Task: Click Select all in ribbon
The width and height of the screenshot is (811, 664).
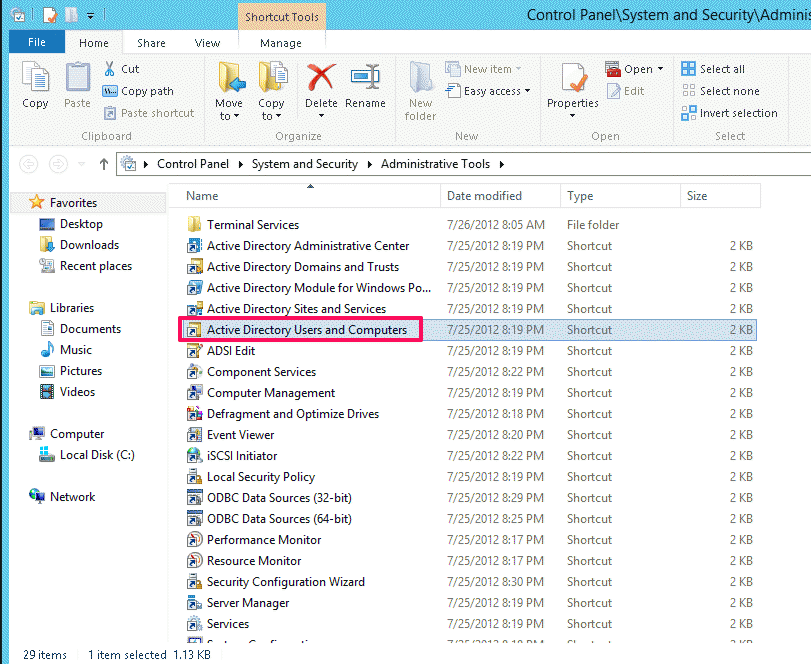Action: point(713,69)
